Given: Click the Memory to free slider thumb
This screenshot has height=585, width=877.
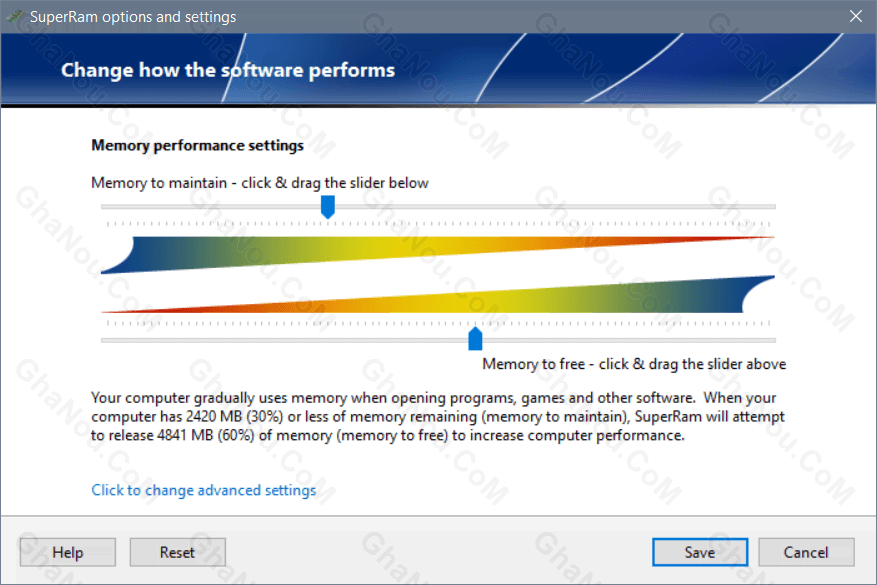Looking at the screenshot, I should coord(475,339).
